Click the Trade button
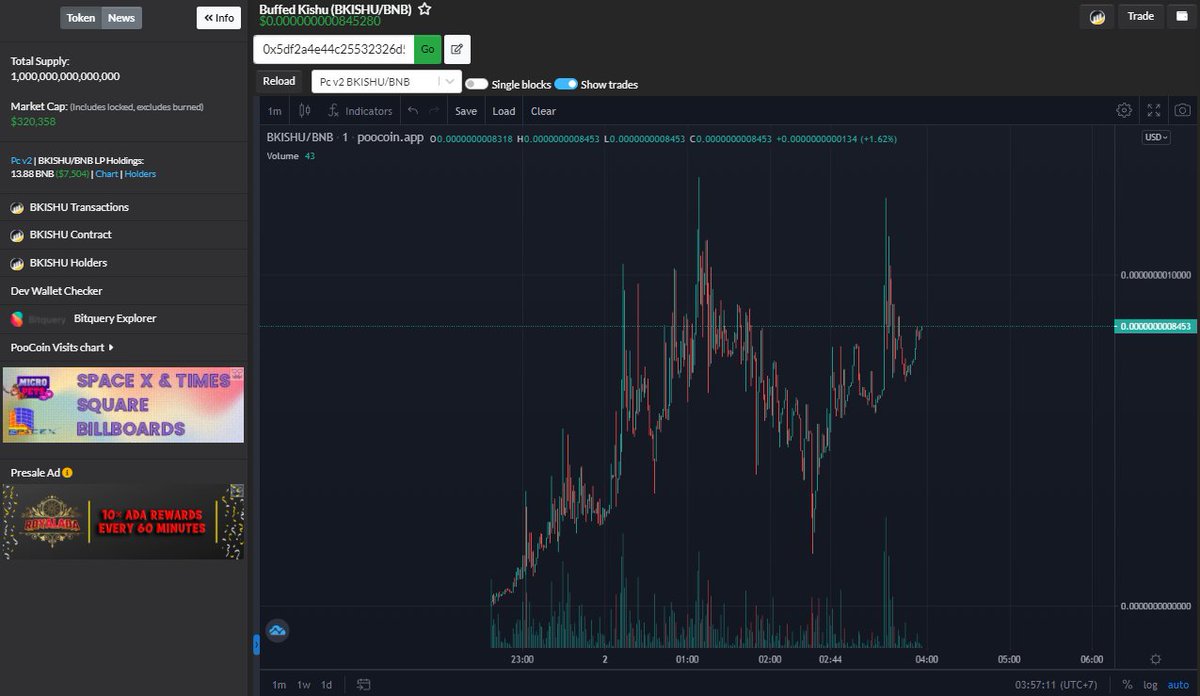This screenshot has width=1200, height=696. (1141, 17)
